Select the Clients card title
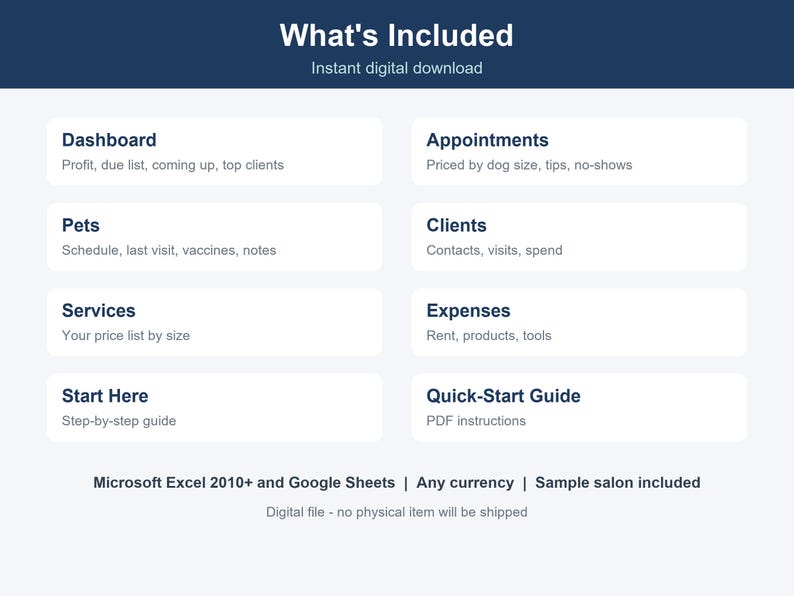Screen dimensions: 794x596 click(x=456, y=225)
